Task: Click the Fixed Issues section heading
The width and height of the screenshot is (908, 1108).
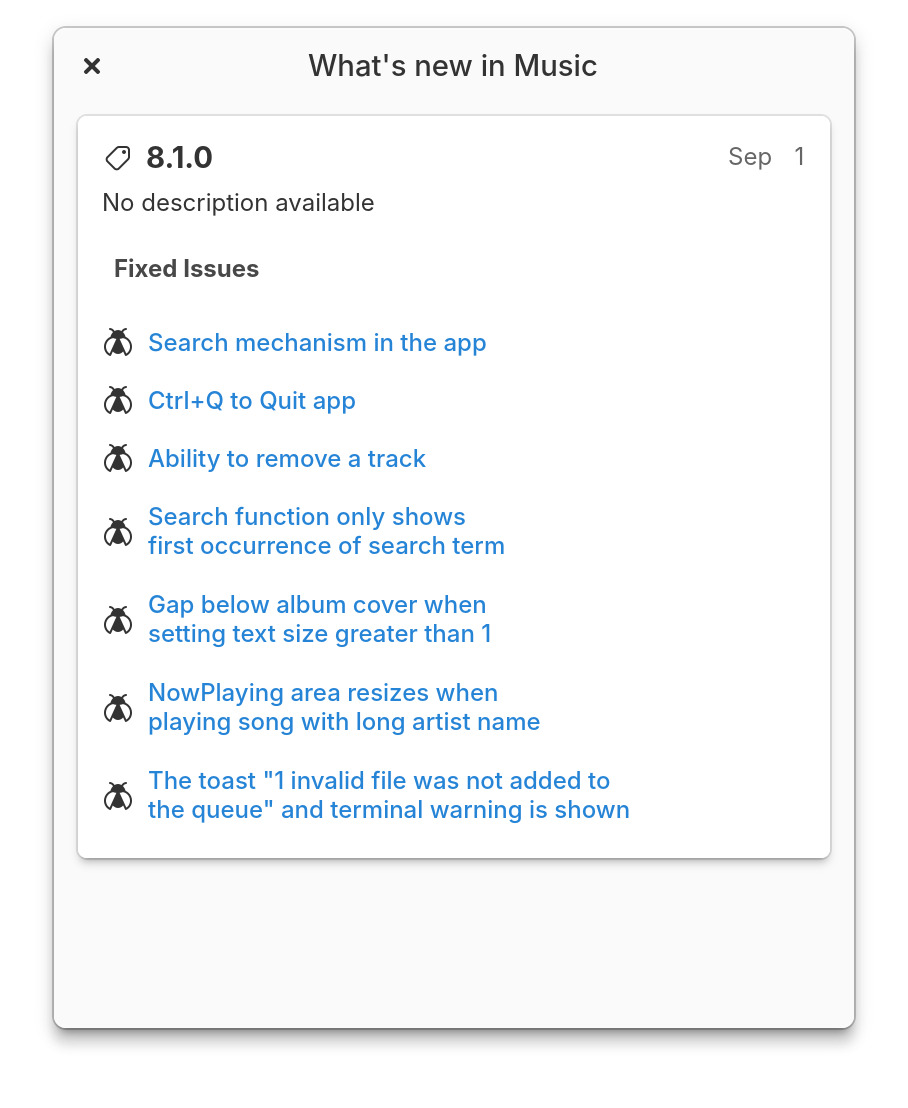Action: click(x=186, y=269)
